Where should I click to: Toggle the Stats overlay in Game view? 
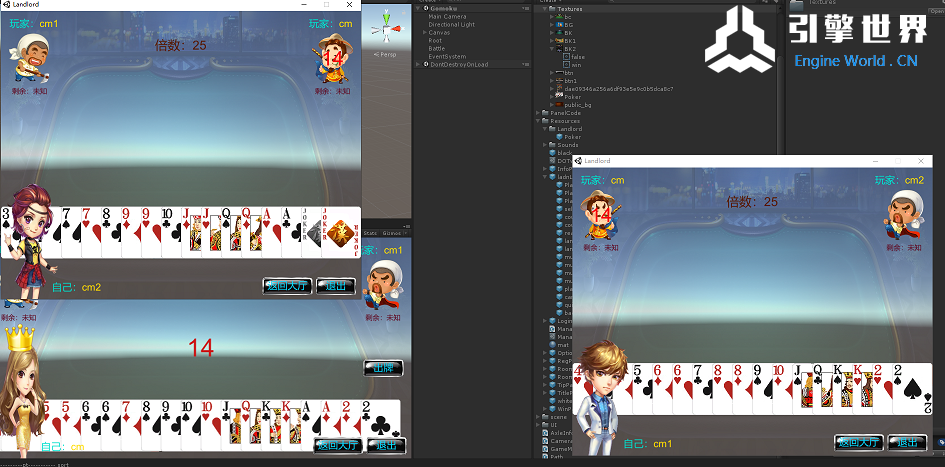[370, 233]
